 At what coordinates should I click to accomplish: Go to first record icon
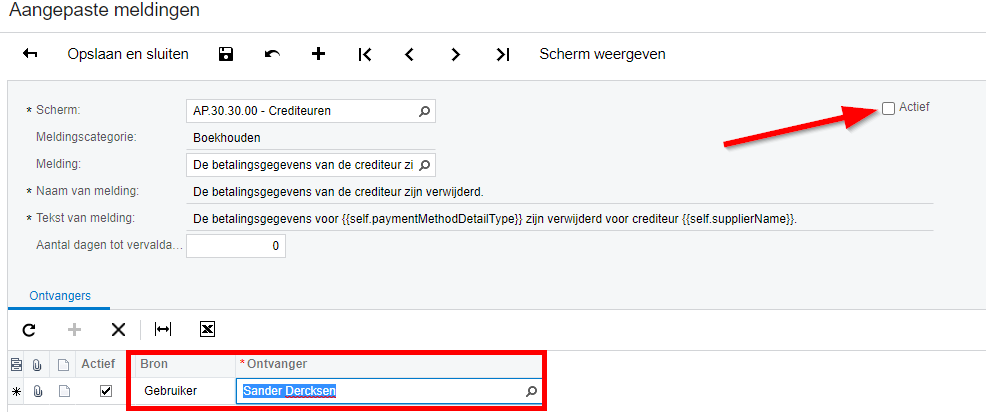pyautogui.click(x=365, y=55)
